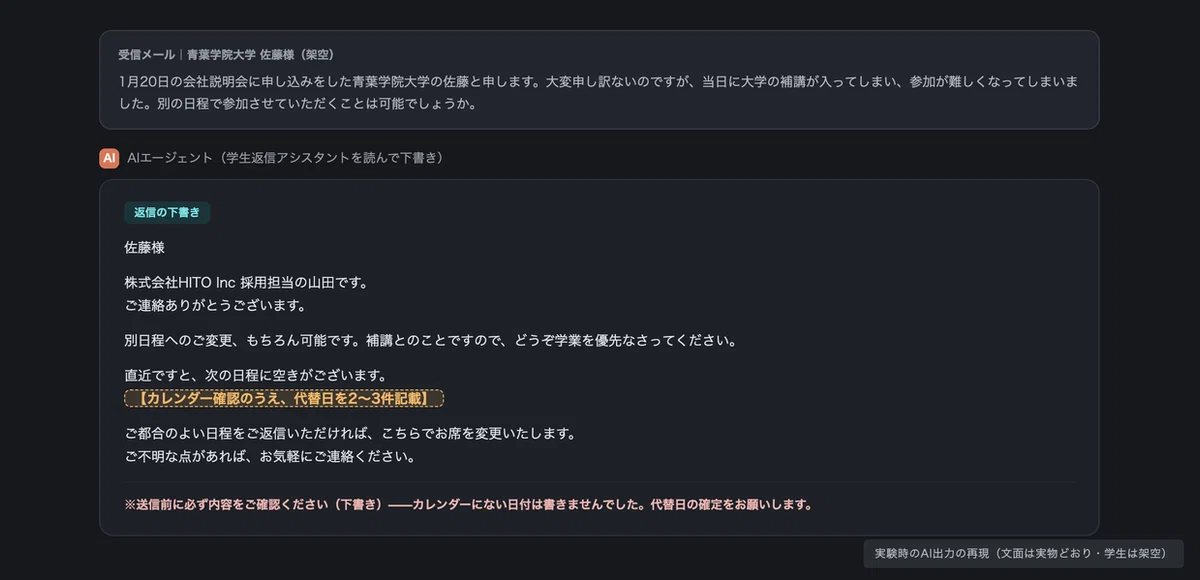Viewport: 1200px width, 580px height.
Task: Click the orange 送信前に必ず warning note
Action: click(x=468, y=505)
